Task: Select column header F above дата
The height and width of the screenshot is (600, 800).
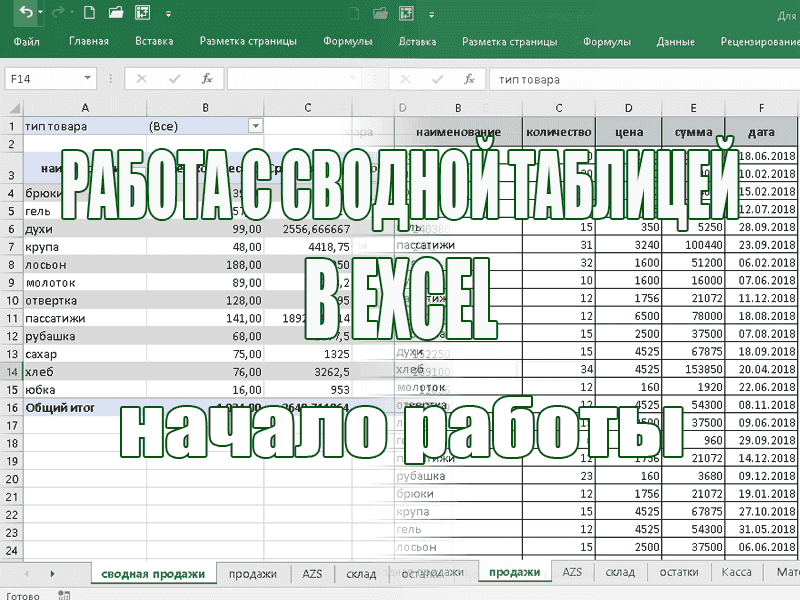Action: (761, 108)
